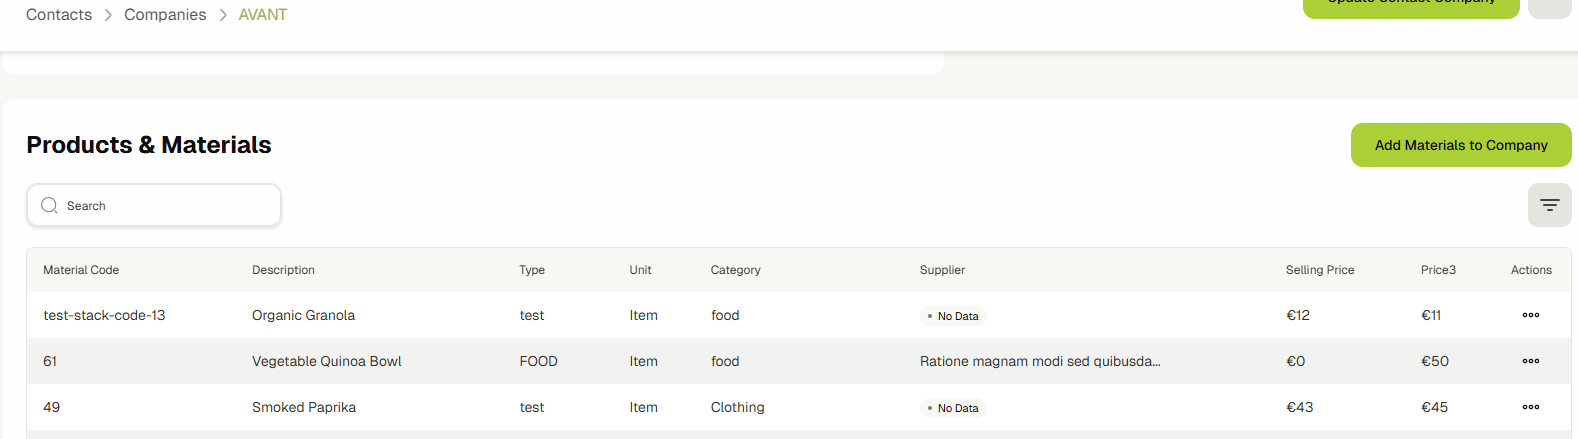The image size is (1578, 439).
Task: Click the Category column header
Action: click(x=735, y=270)
